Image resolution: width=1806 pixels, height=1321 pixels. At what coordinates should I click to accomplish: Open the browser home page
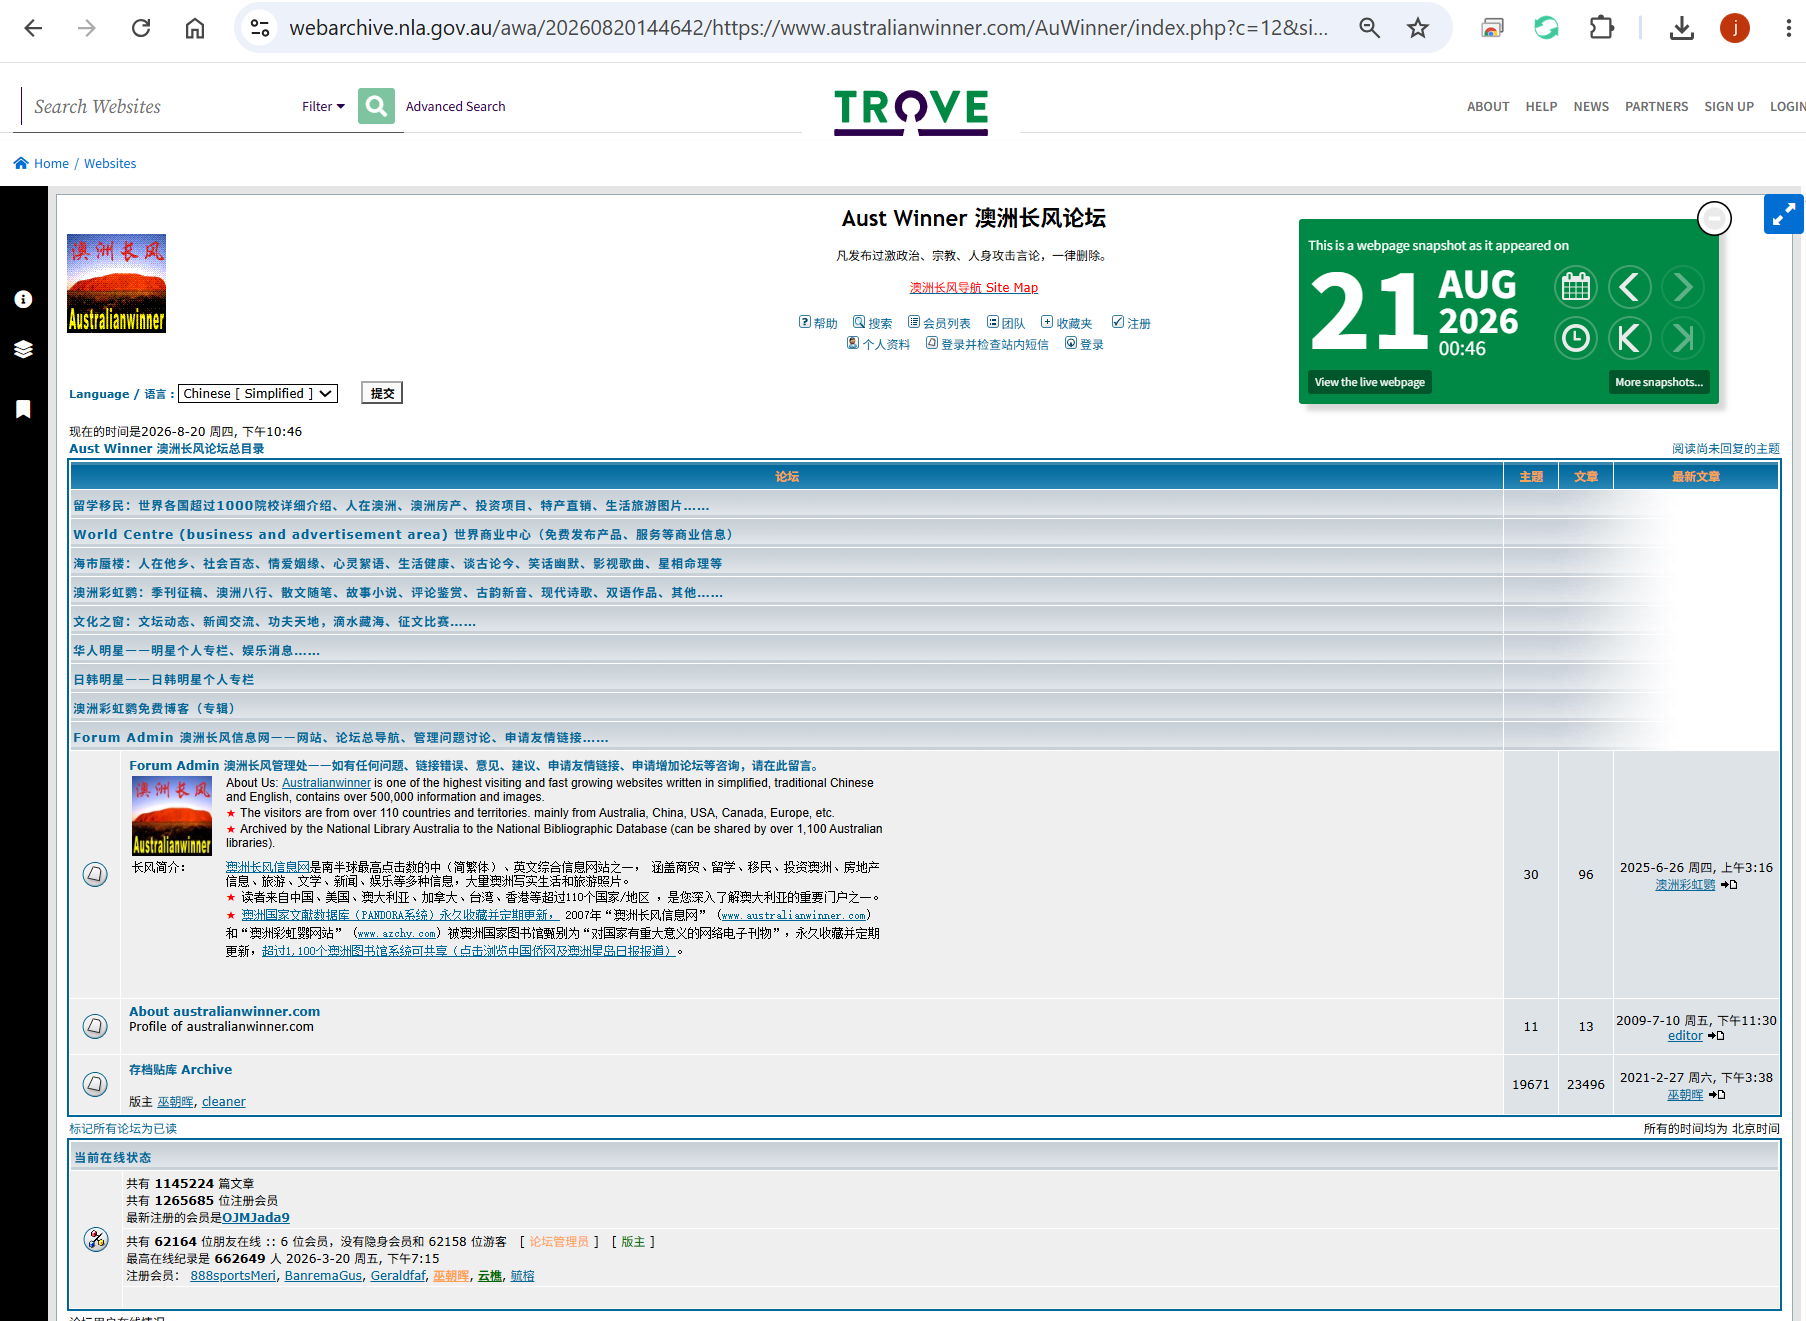coord(195,28)
